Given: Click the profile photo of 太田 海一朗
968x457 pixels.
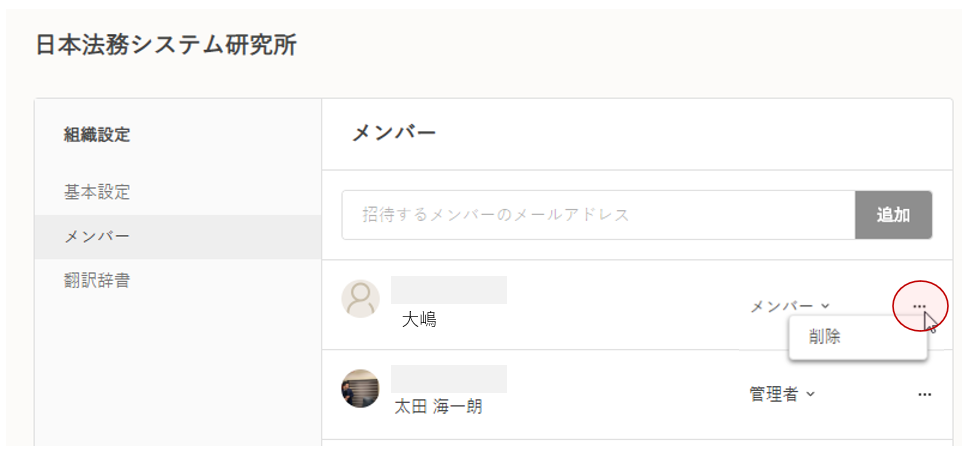Looking at the screenshot, I should (361, 388).
